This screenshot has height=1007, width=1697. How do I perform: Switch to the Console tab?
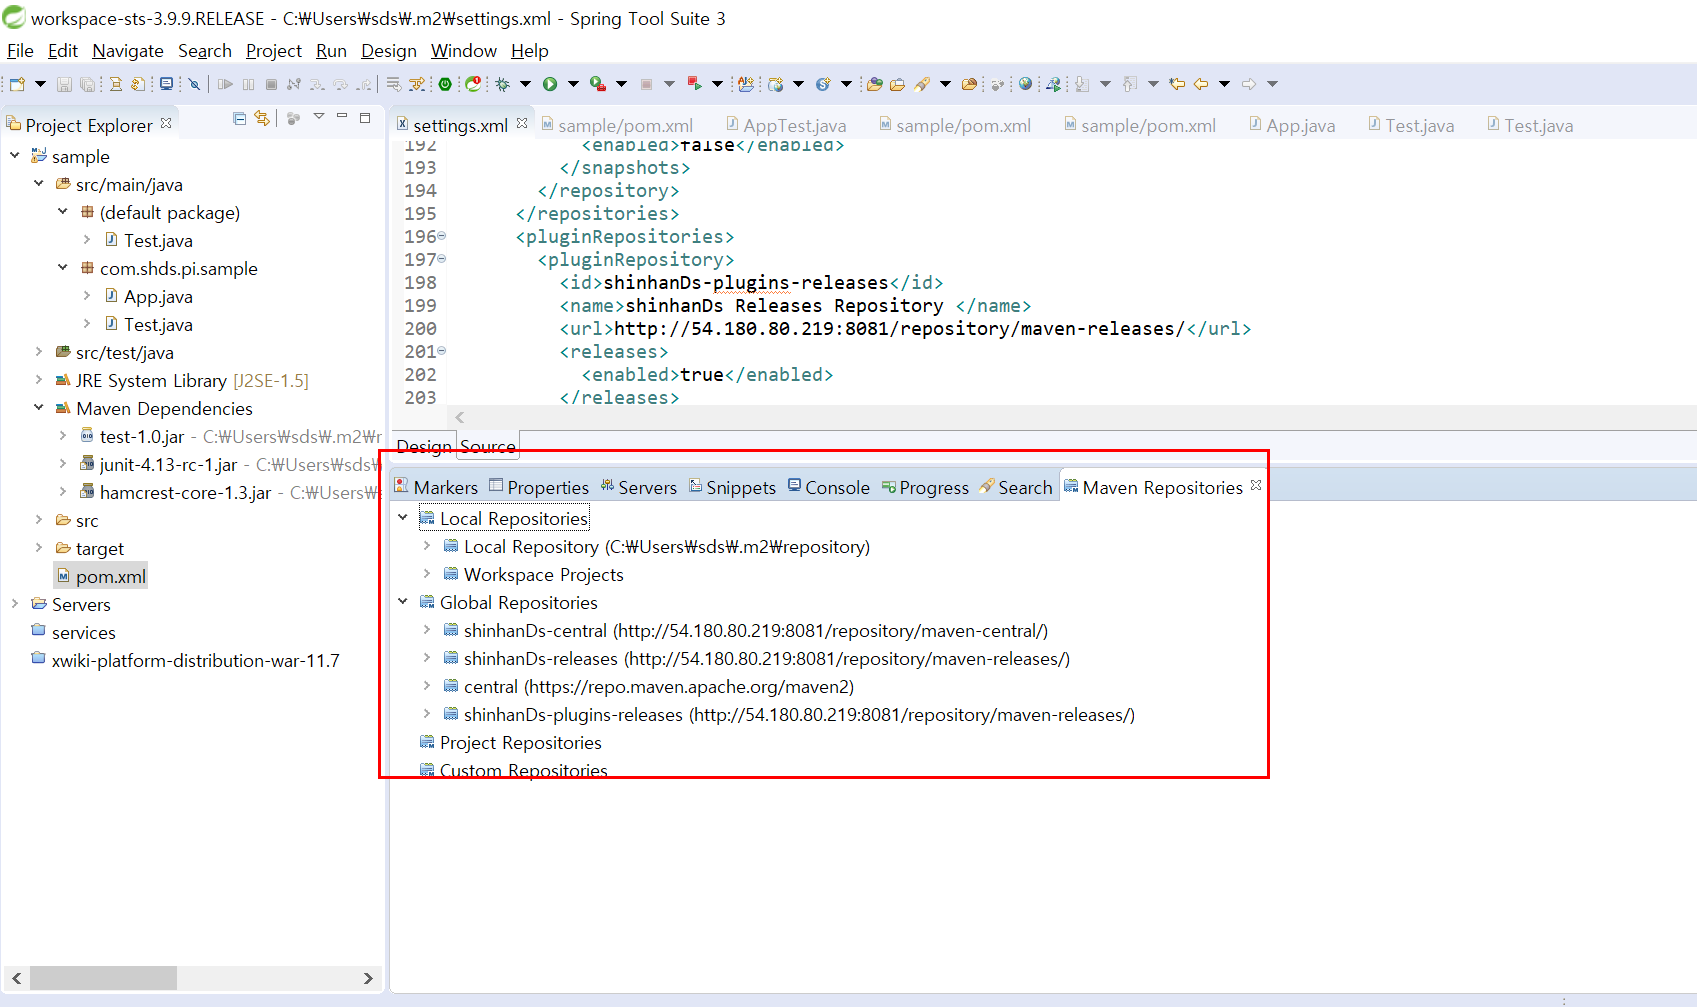coord(829,487)
